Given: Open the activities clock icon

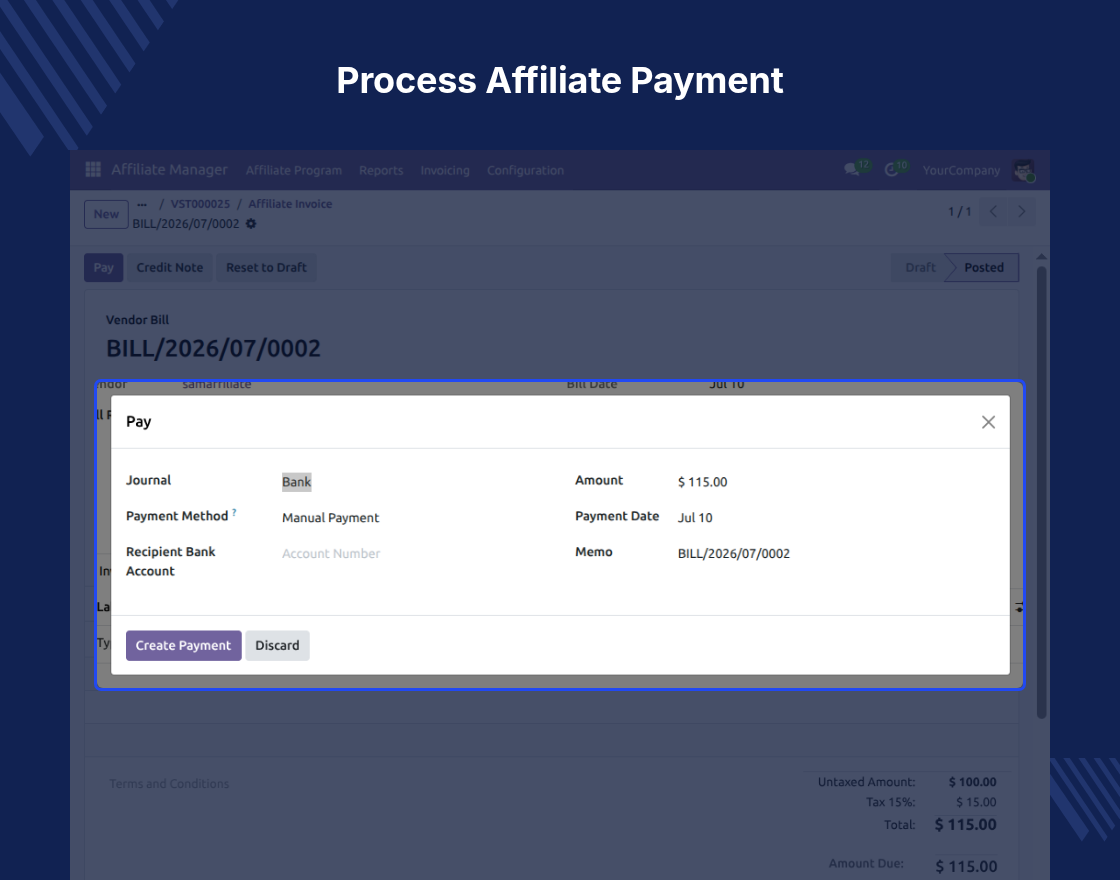Looking at the screenshot, I should [891, 169].
